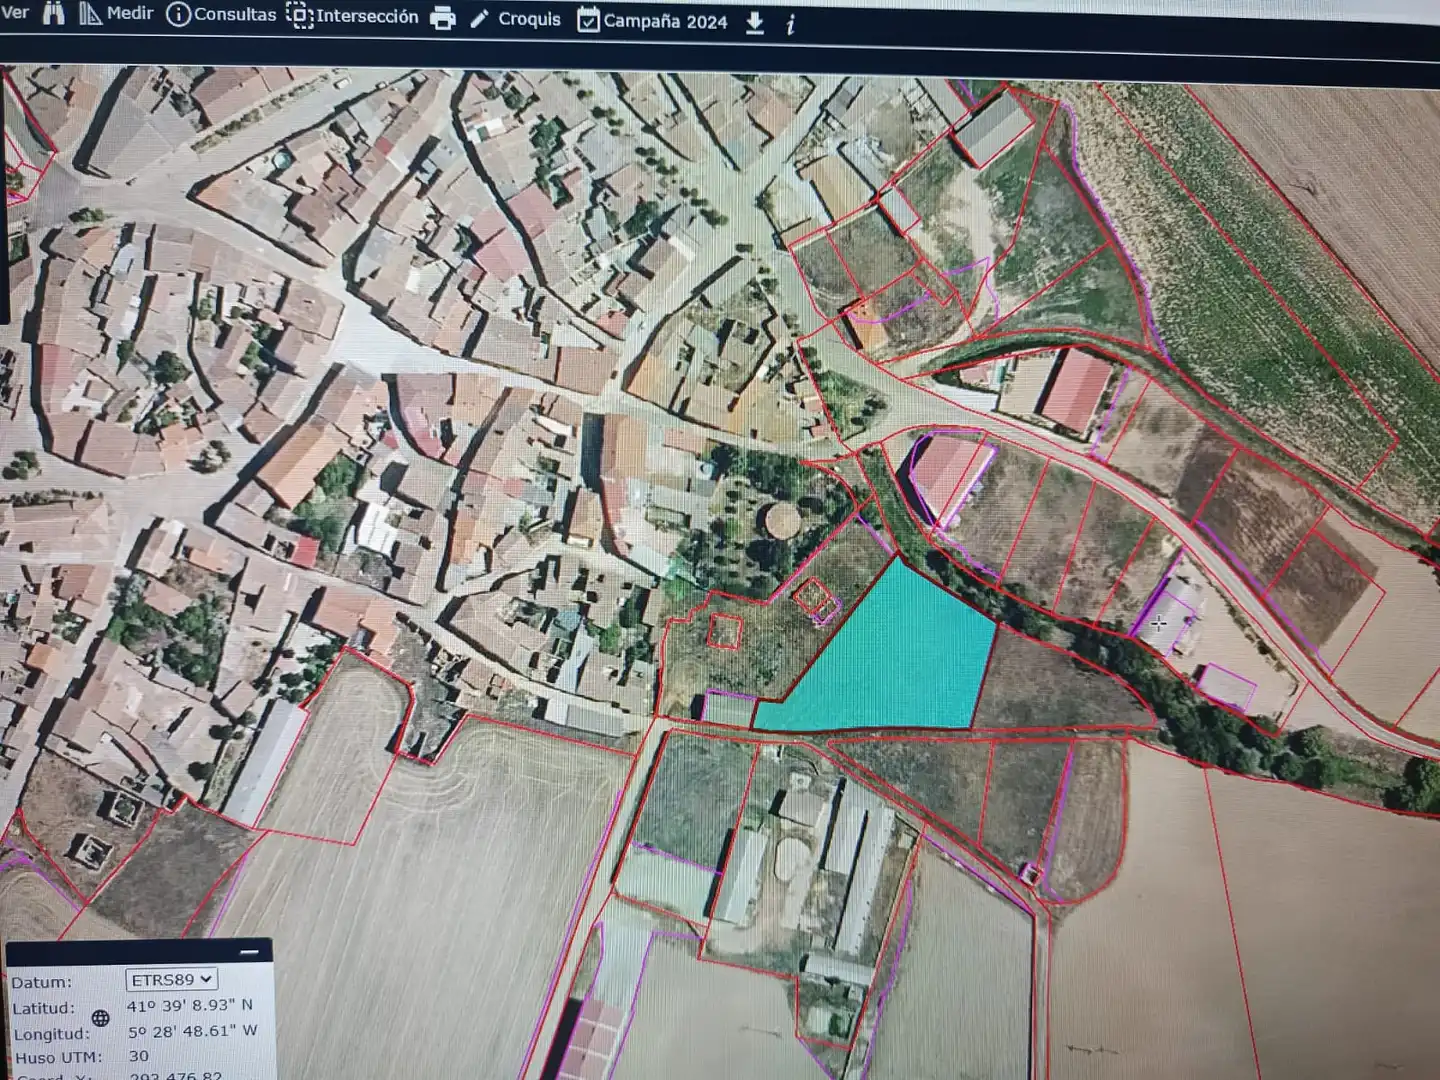Image resolution: width=1440 pixels, height=1080 pixels.
Task: Click the printer icon
Action: 443,19
